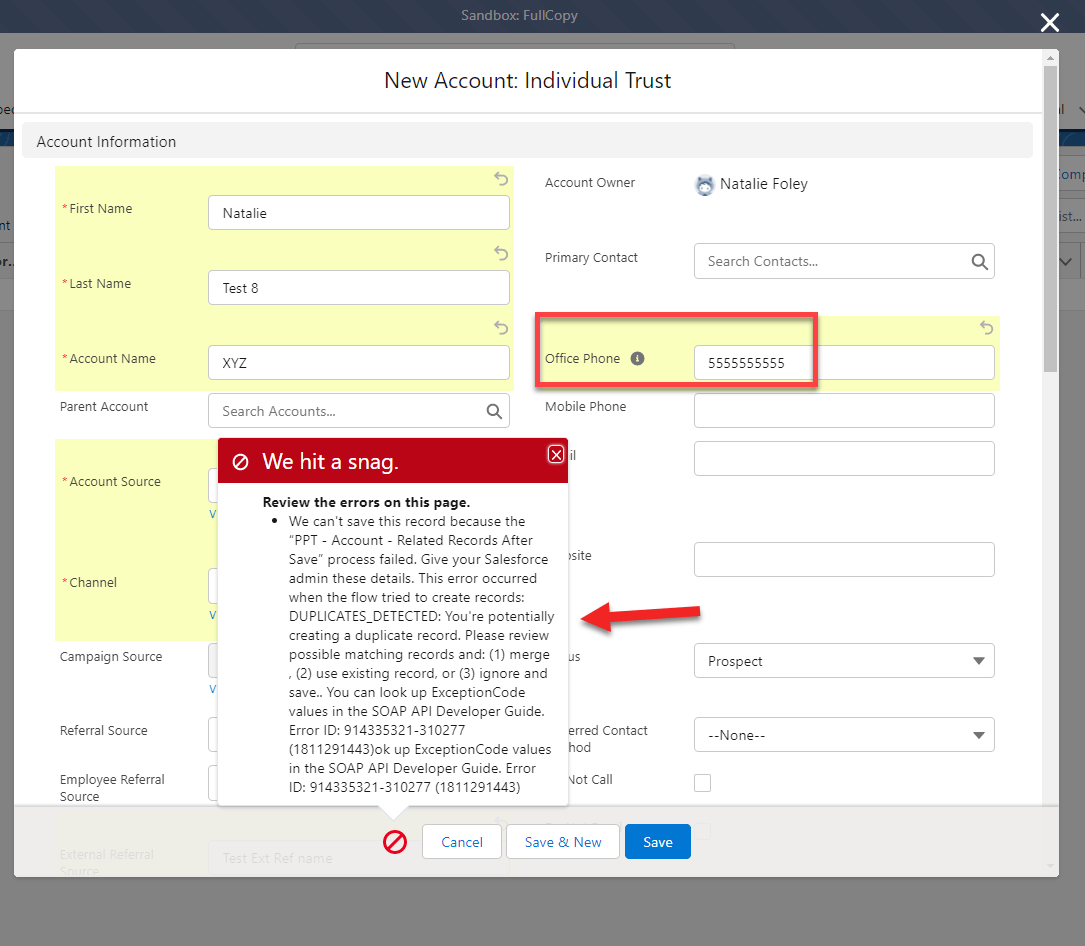Click the Save button

657,841
